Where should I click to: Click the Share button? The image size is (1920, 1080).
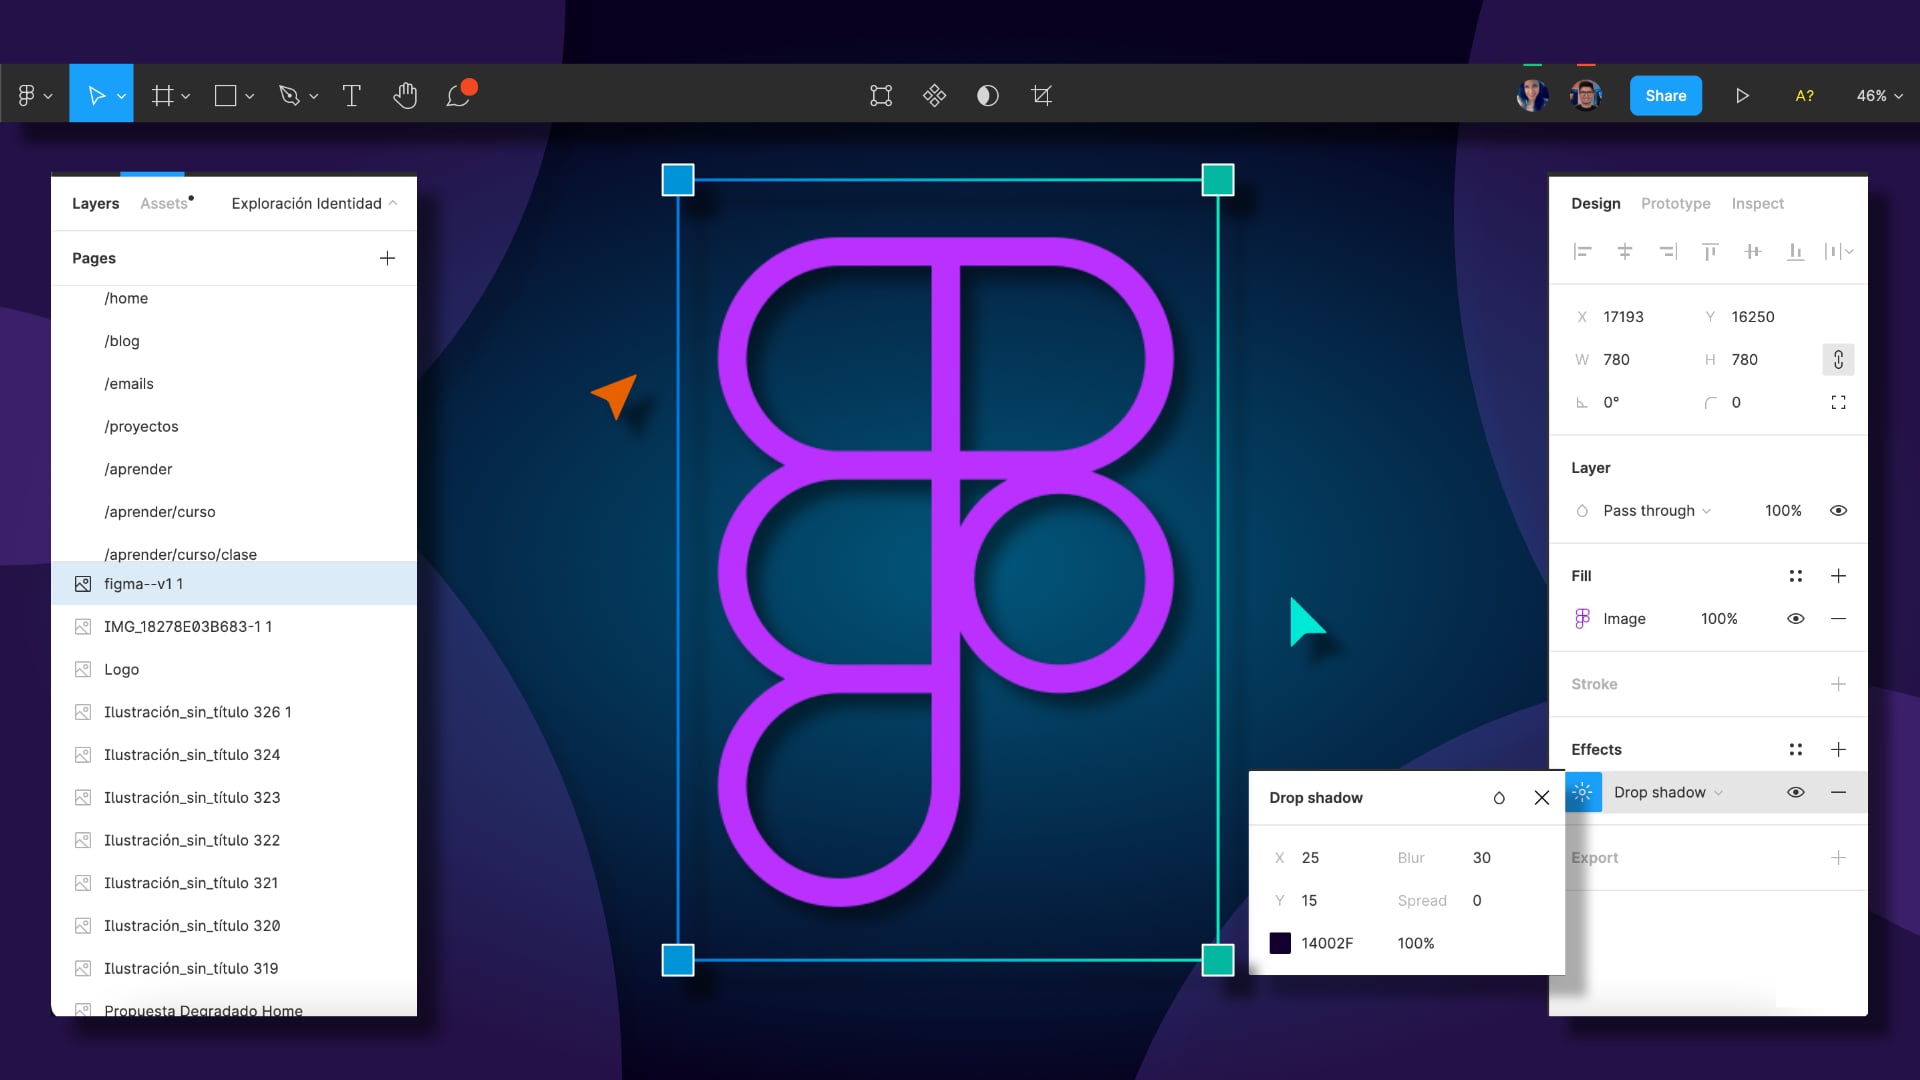click(x=1665, y=95)
